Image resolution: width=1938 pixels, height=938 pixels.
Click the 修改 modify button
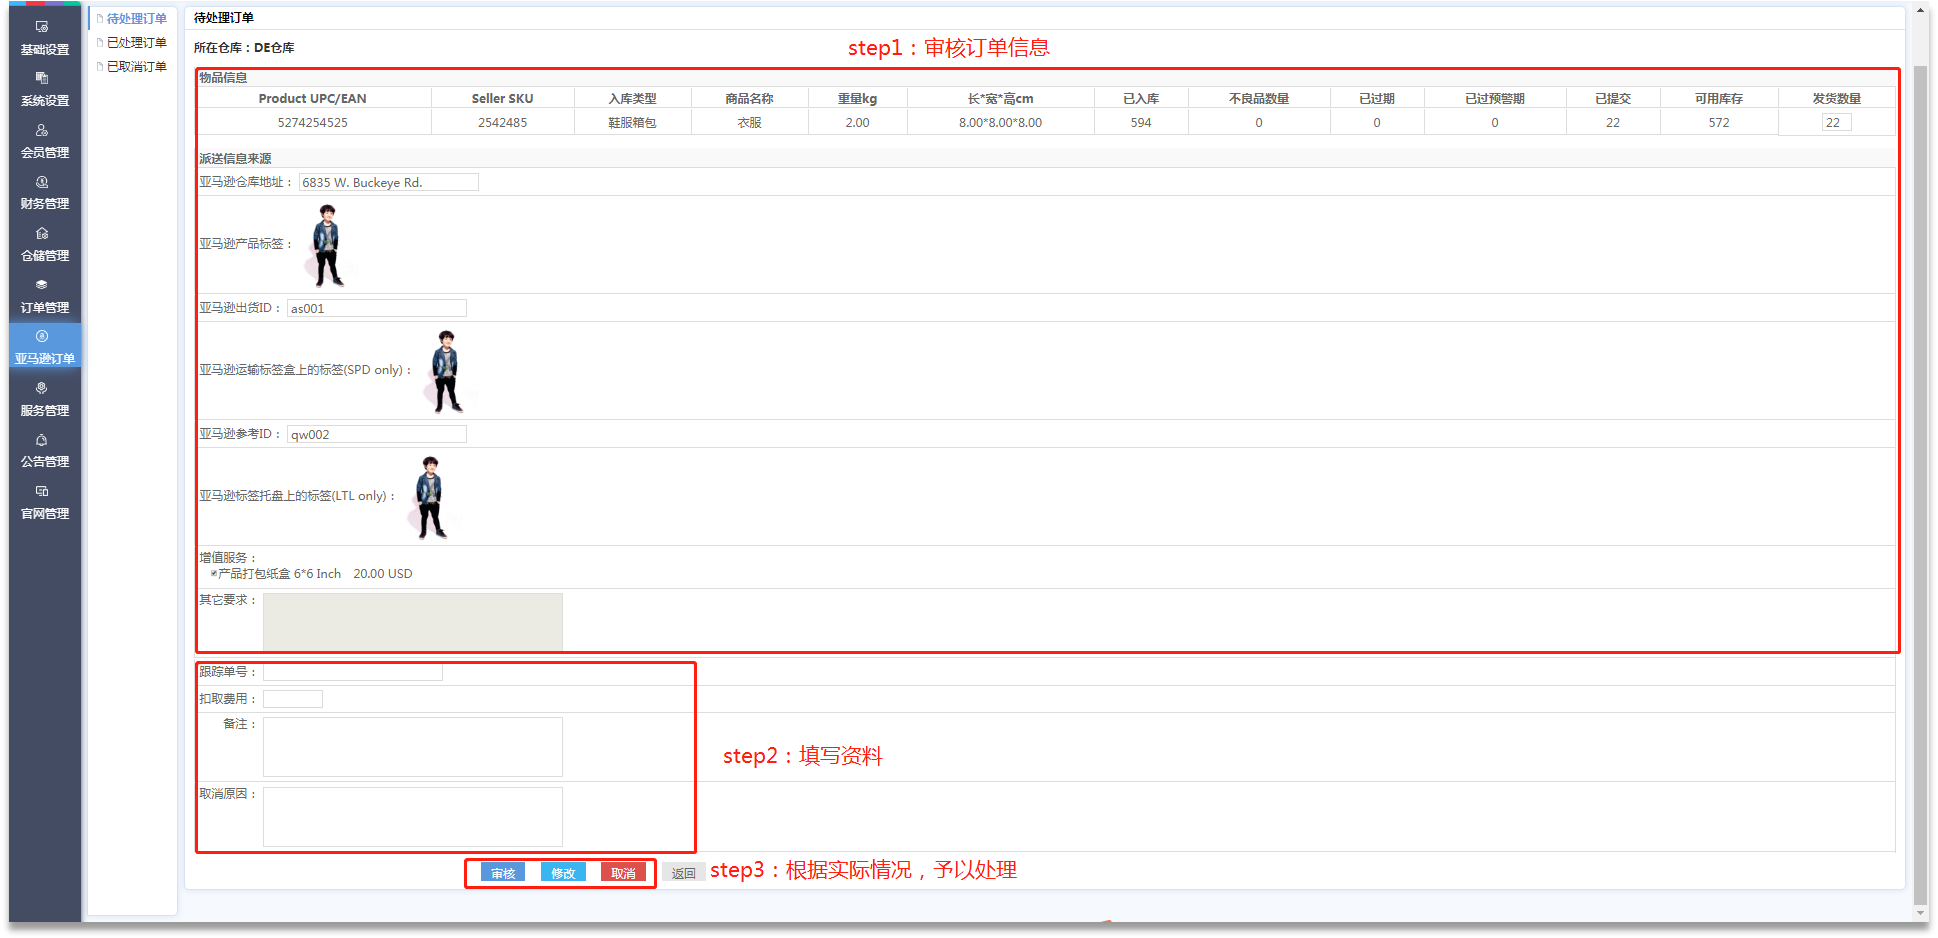click(563, 873)
